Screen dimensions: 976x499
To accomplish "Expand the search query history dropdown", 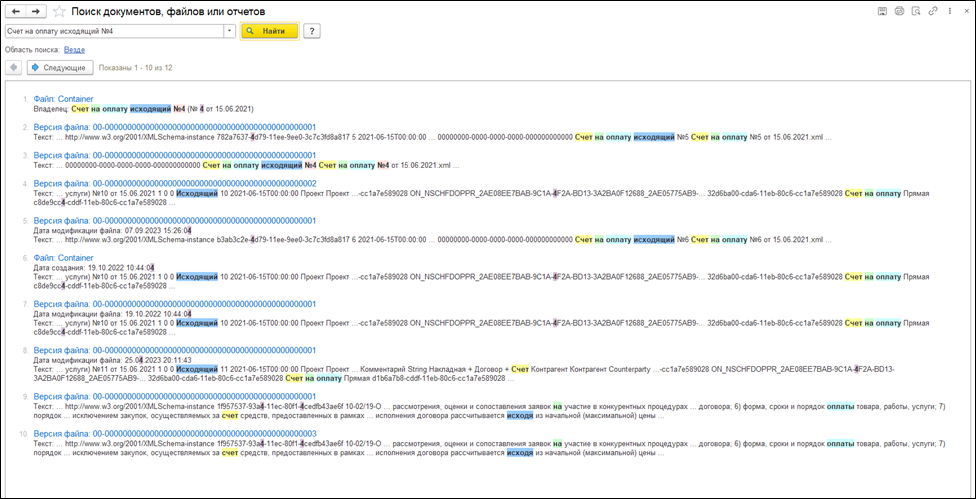I will point(230,31).
